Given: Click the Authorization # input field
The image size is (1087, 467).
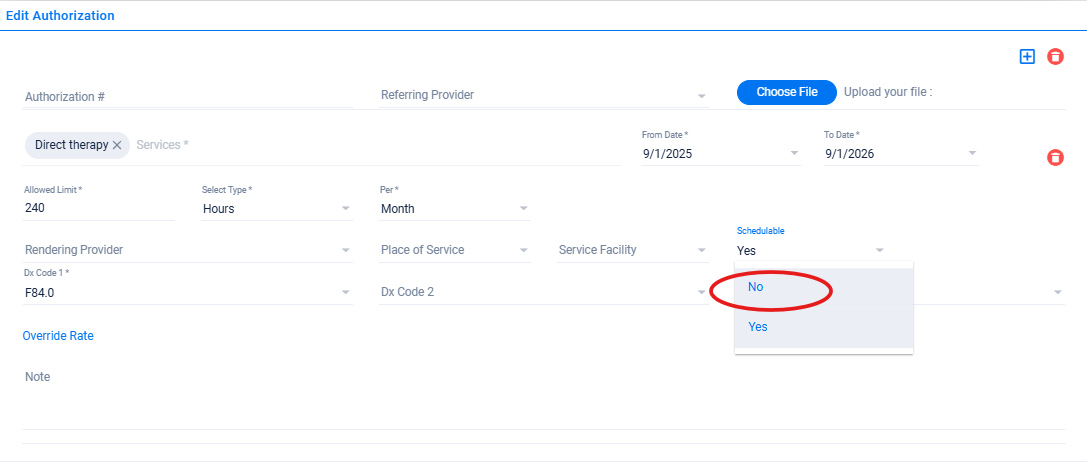Looking at the screenshot, I should tap(188, 96).
